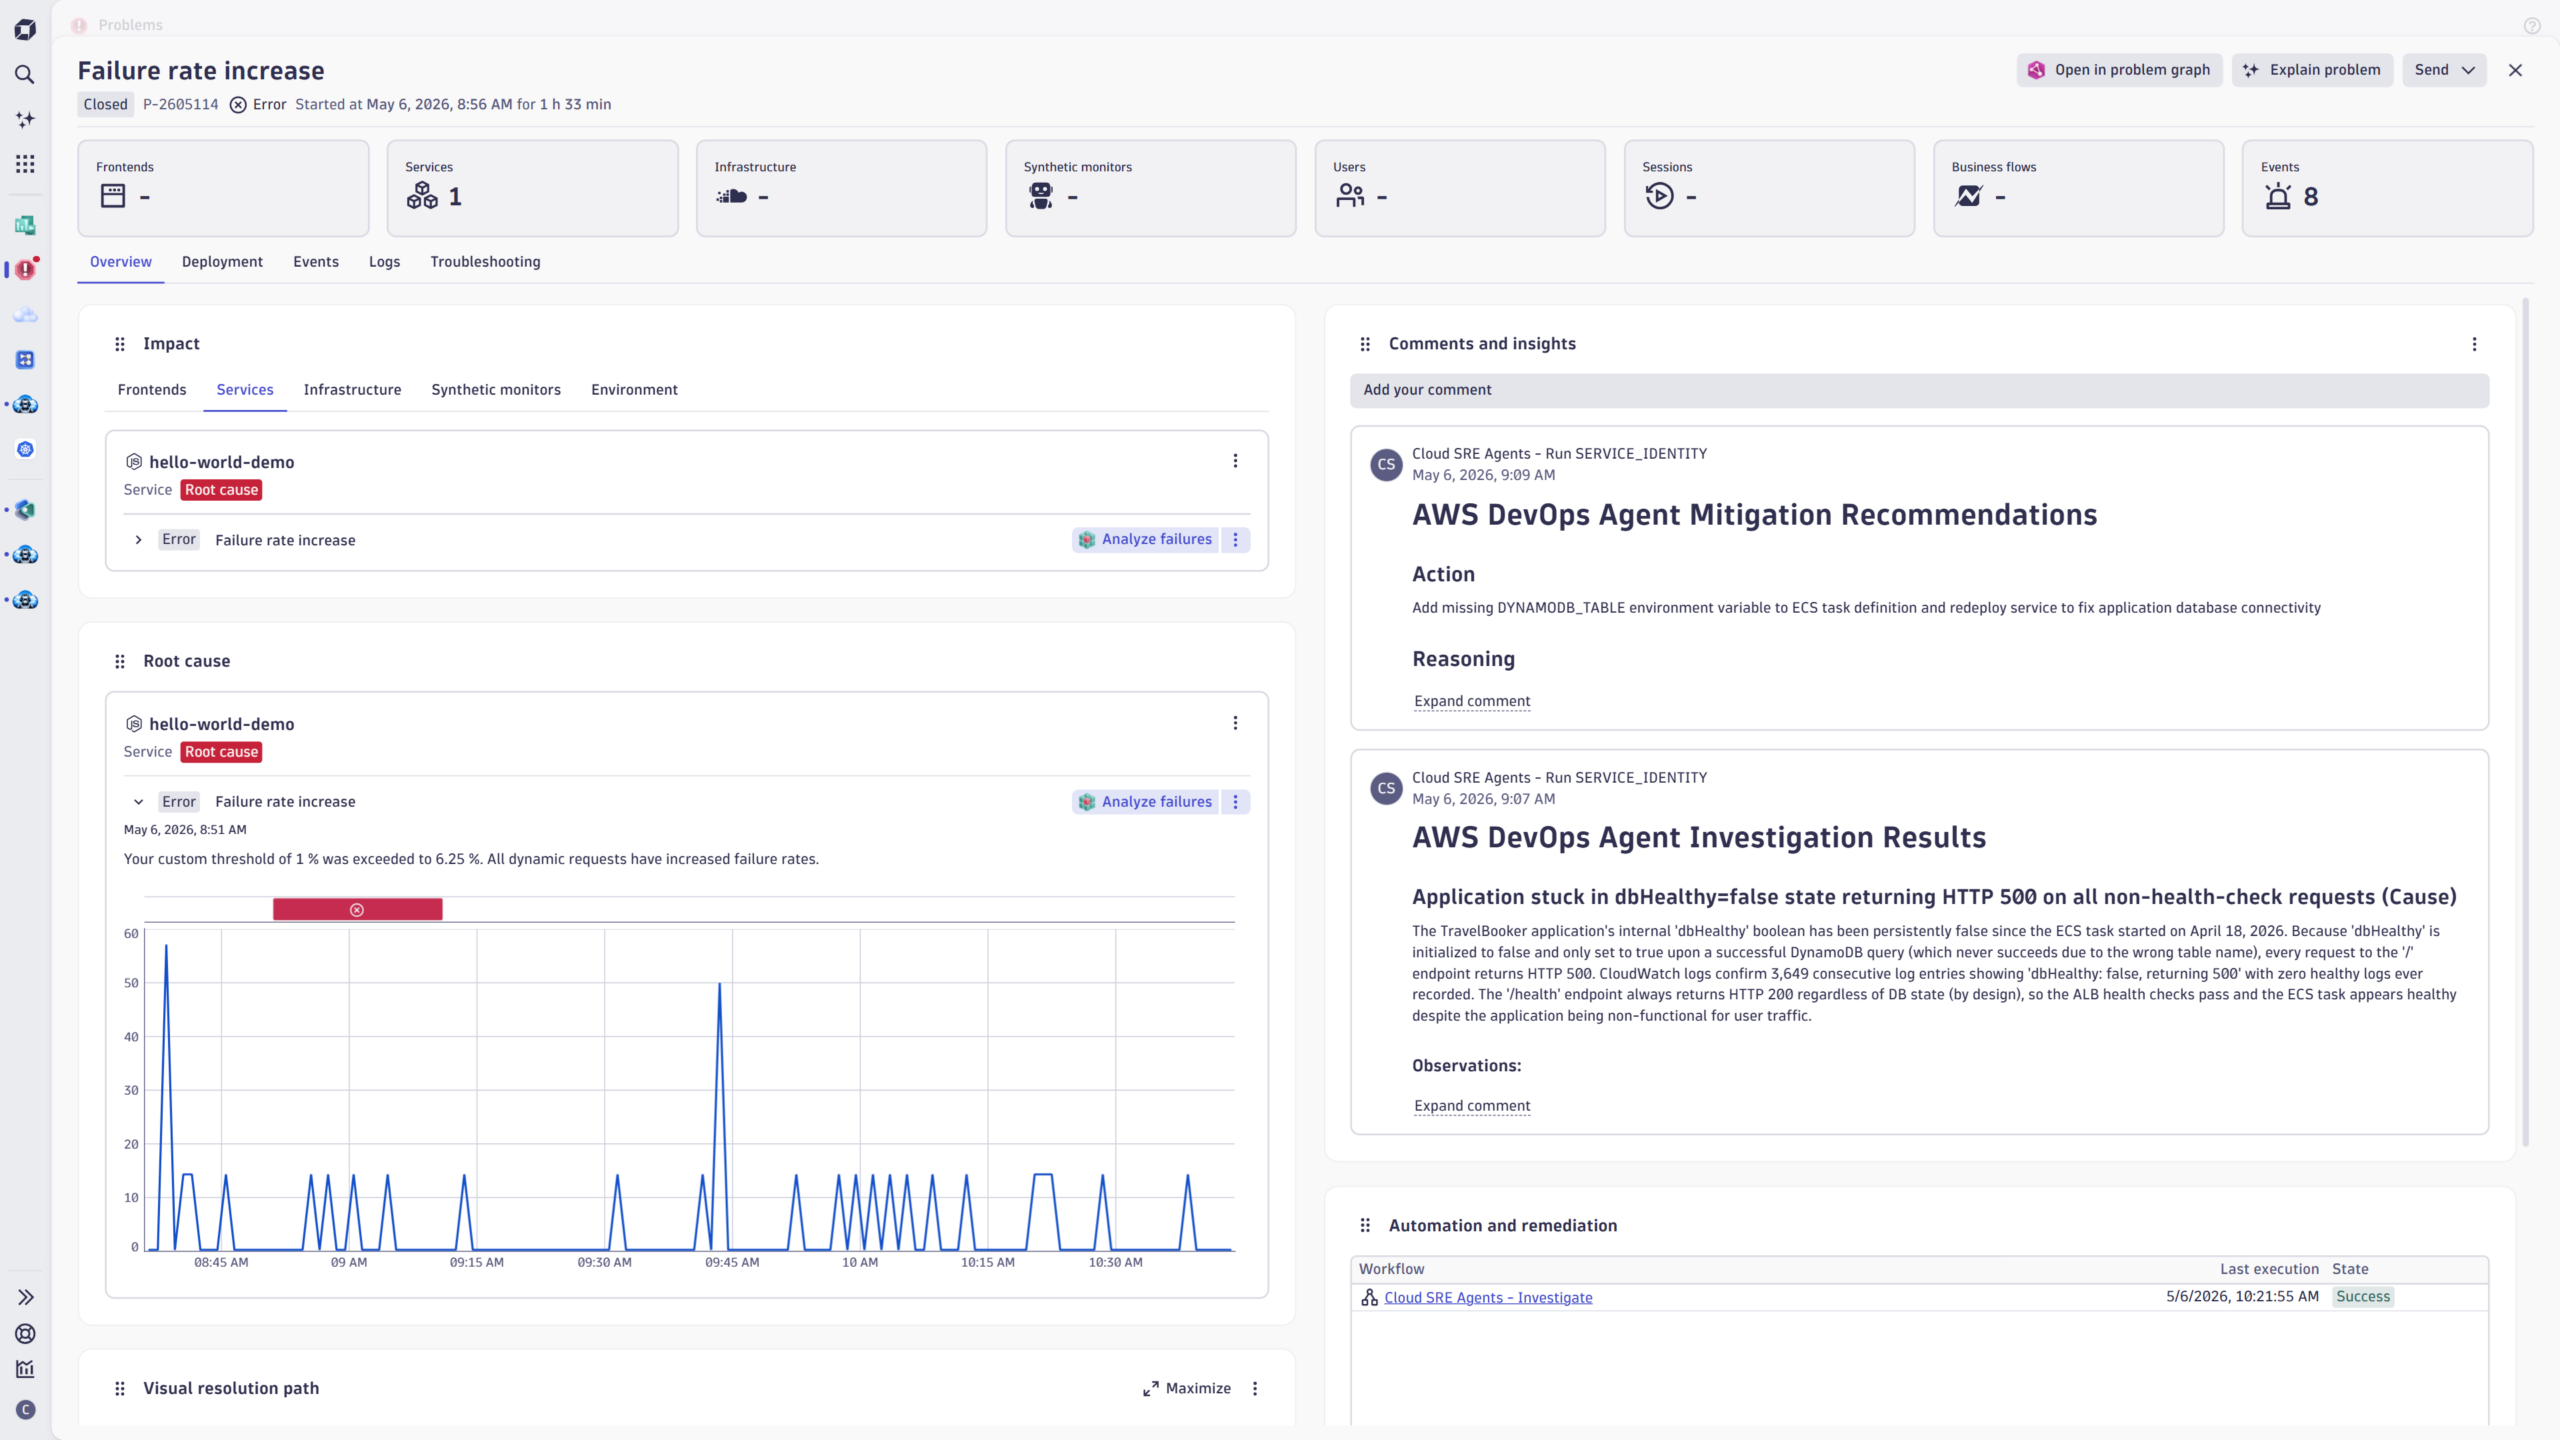Click the Sessions summary card
2560x1440 pixels.
(1769, 188)
